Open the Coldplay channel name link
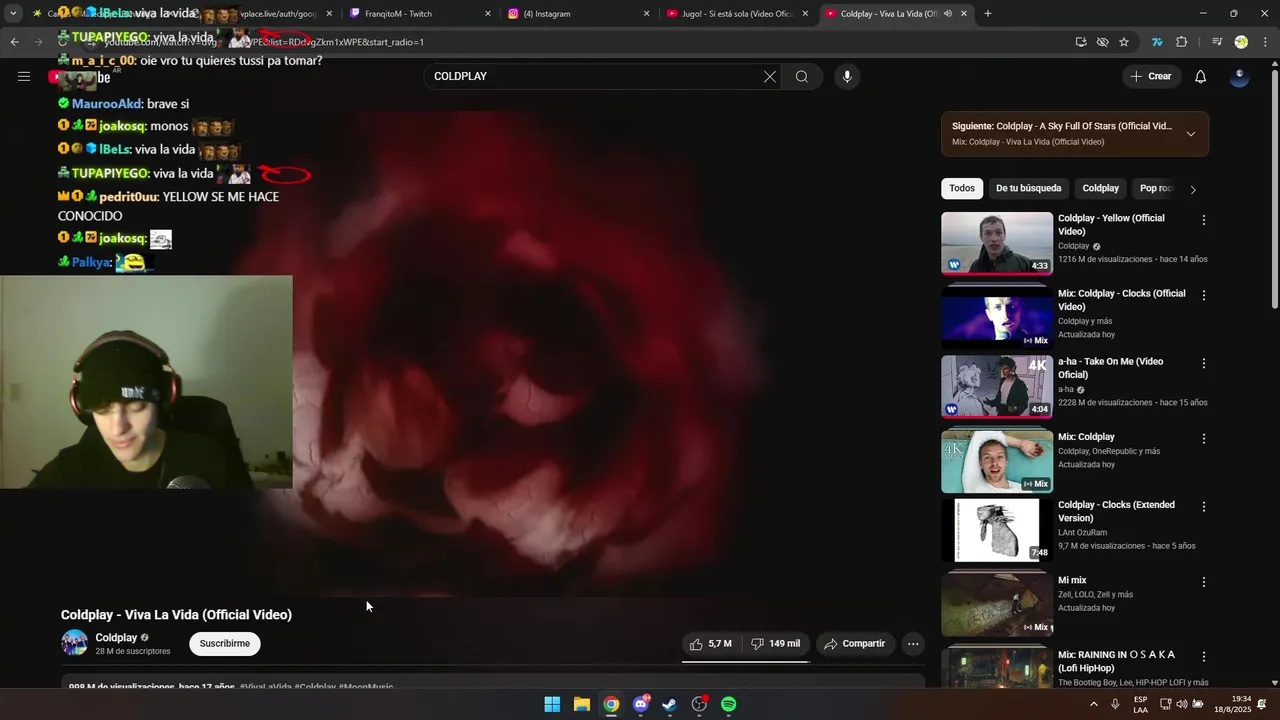 click(116, 638)
